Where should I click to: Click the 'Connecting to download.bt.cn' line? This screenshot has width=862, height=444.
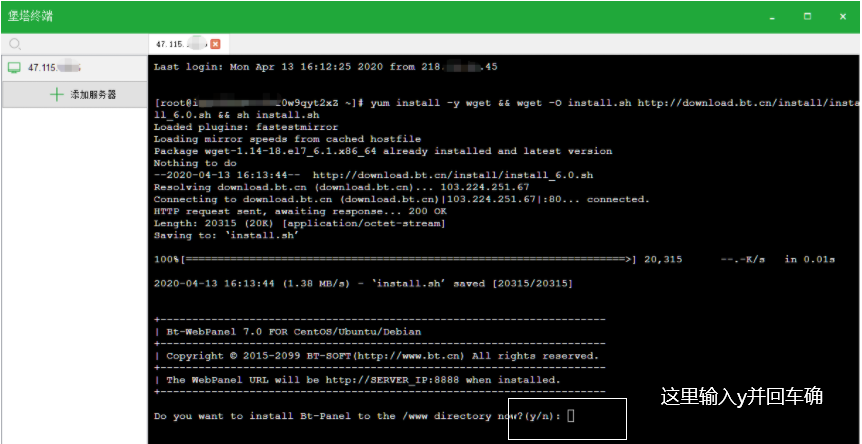pos(401,199)
